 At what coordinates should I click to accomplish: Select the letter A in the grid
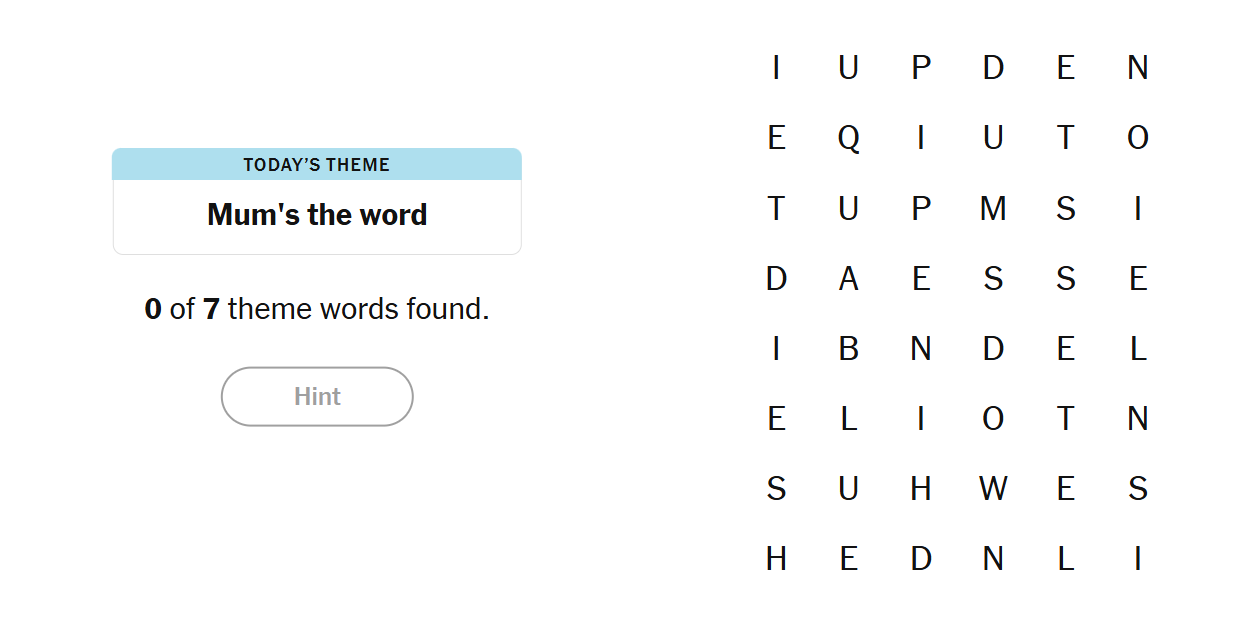(x=848, y=278)
